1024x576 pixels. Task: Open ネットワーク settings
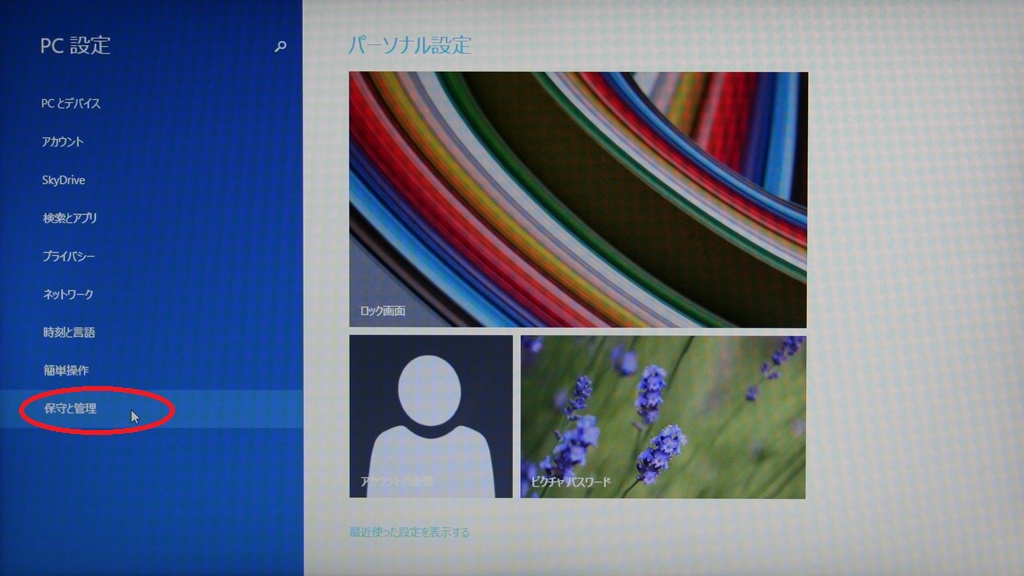(x=68, y=295)
